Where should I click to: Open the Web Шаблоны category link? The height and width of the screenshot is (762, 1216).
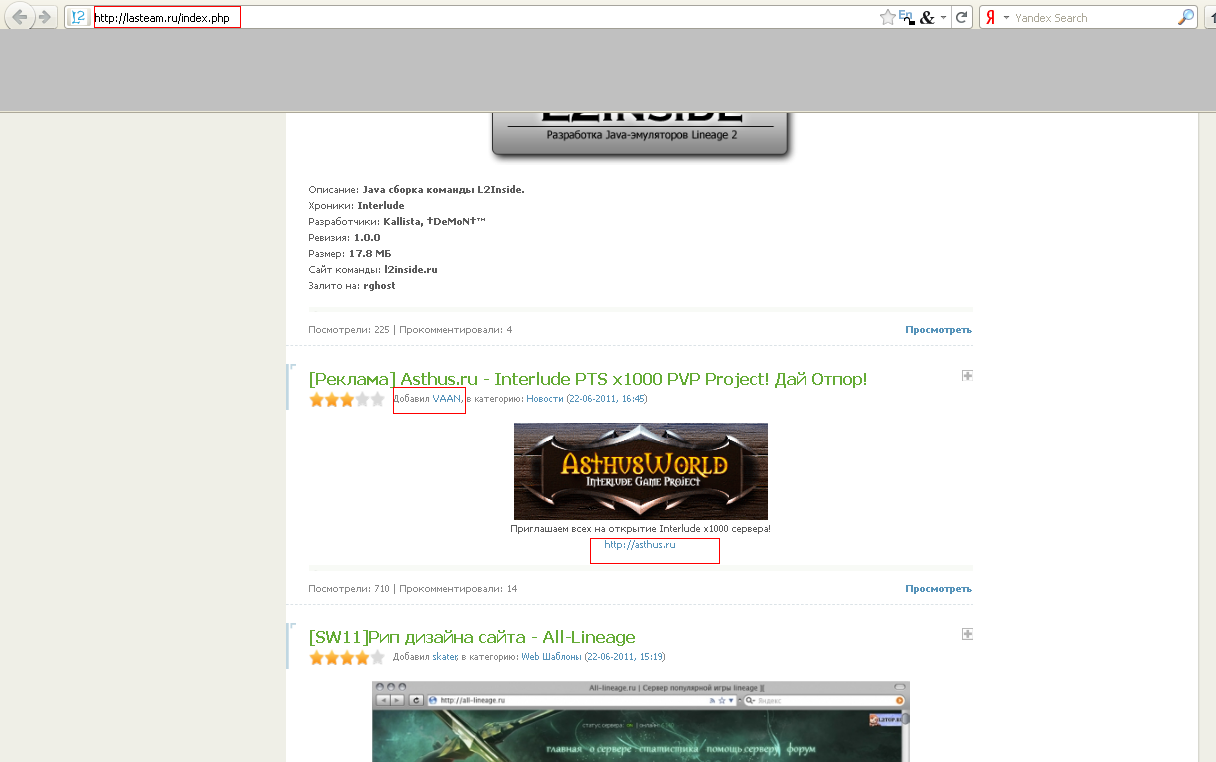click(551, 657)
